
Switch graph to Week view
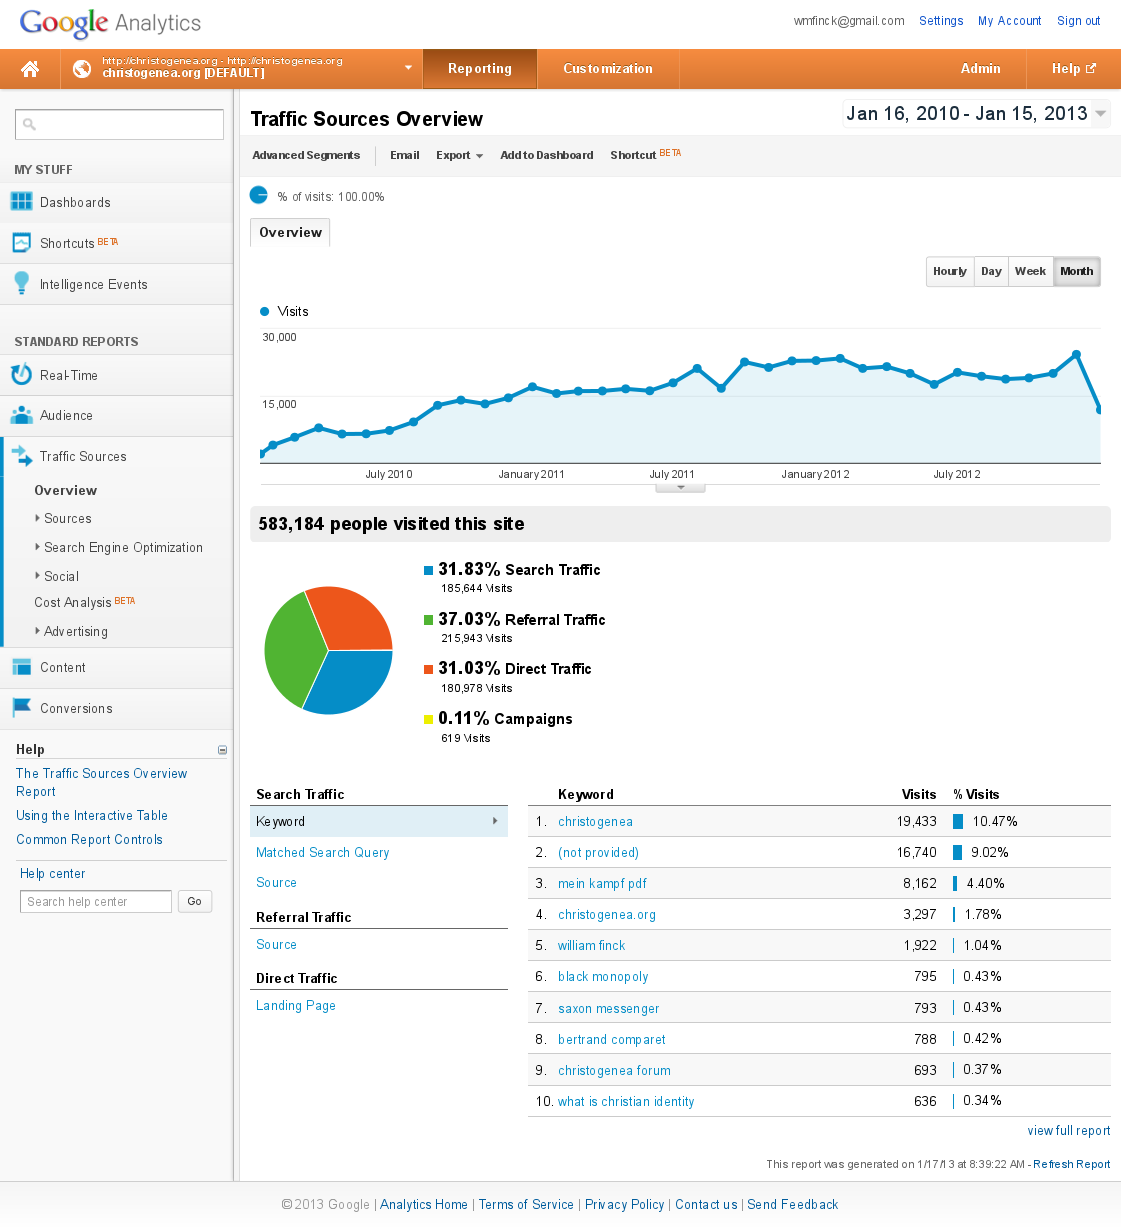click(1030, 272)
